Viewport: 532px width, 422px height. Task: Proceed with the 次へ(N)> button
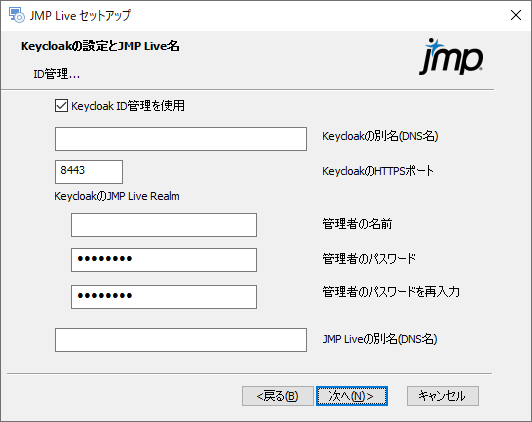[352, 396]
